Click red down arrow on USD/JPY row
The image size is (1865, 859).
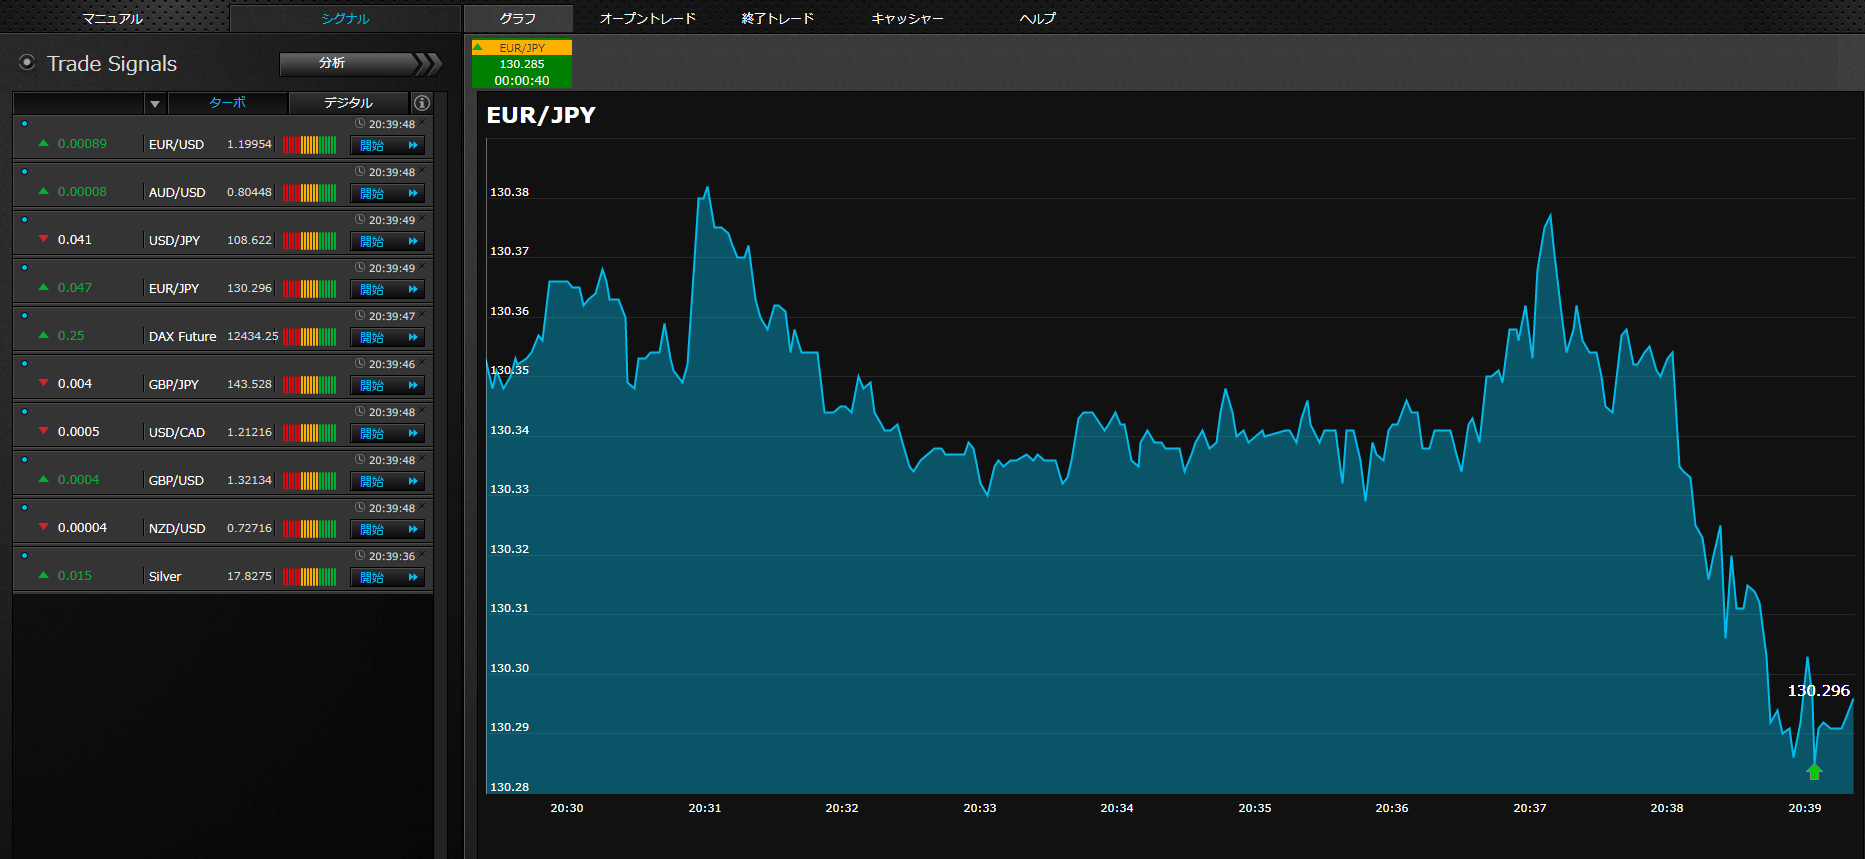(43, 239)
